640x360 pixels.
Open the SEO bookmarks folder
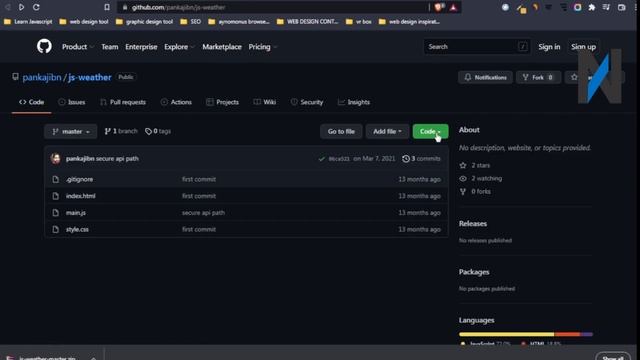coord(191,22)
